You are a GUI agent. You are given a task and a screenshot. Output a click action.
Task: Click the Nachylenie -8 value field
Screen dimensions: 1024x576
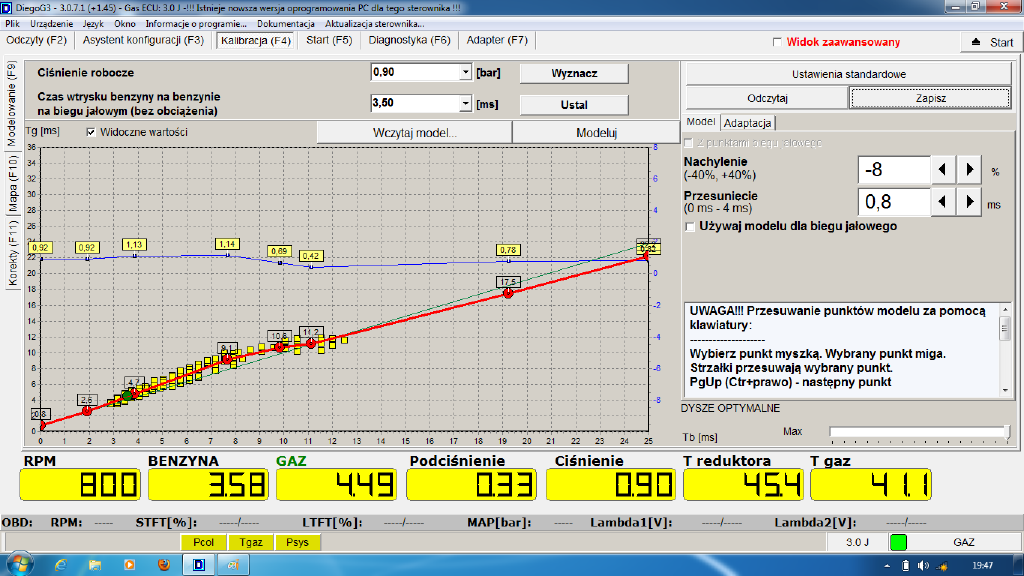(893, 170)
